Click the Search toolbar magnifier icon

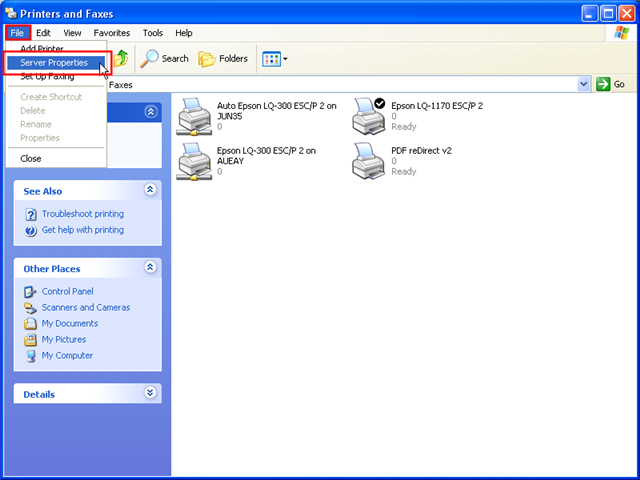point(150,59)
